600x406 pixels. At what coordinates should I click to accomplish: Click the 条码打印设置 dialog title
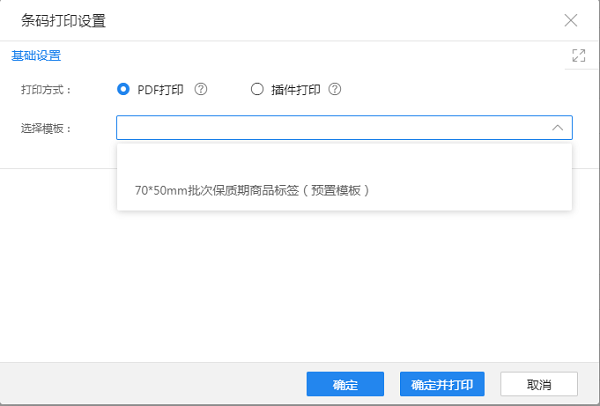point(64,20)
